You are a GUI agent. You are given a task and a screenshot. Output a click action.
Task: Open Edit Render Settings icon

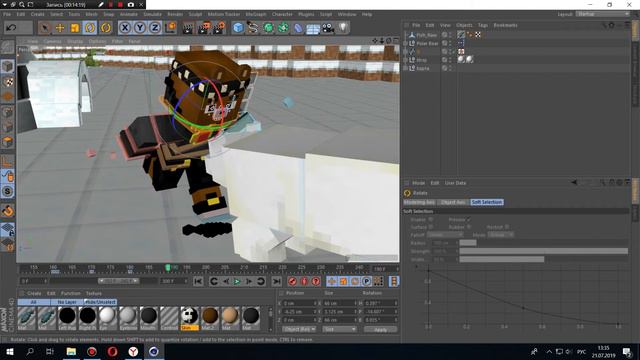coord(219,28)
